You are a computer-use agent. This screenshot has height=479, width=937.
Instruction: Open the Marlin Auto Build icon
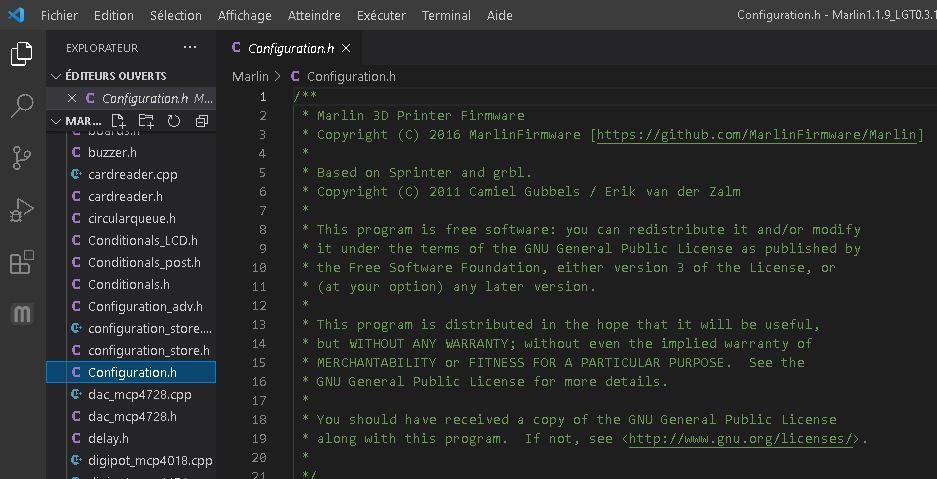click(22, 314)
